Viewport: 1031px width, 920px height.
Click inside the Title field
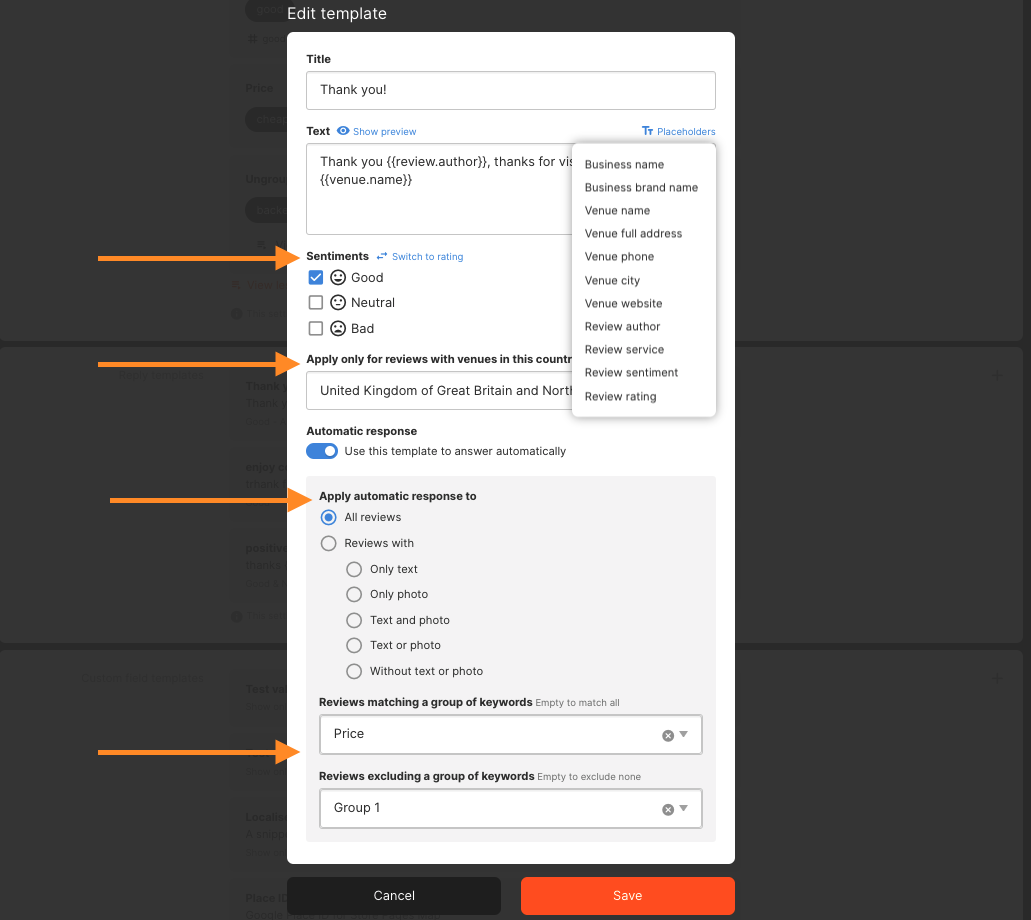pyautogui.click(x=510, y=90)
